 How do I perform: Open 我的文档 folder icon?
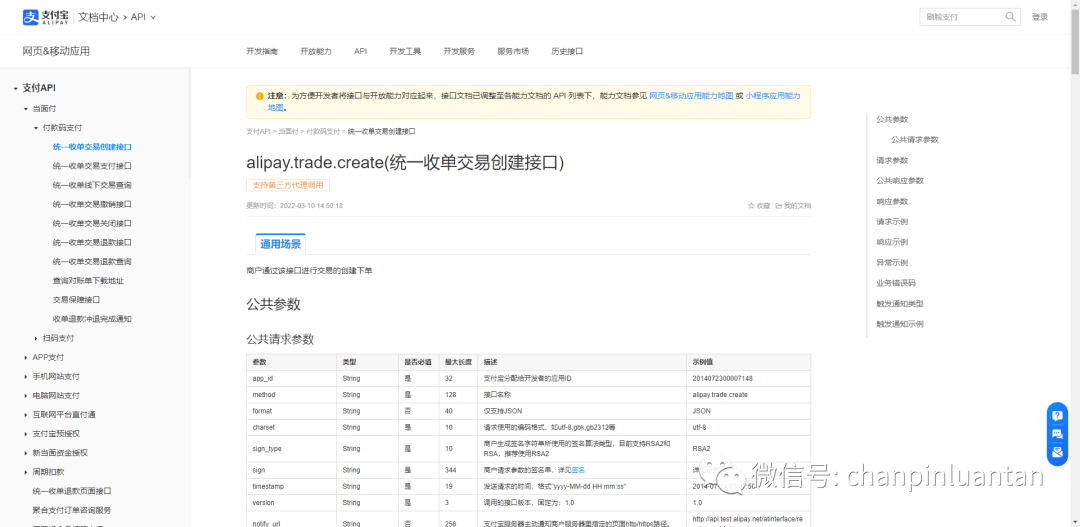pyautogui.click(x=778, y=205)
